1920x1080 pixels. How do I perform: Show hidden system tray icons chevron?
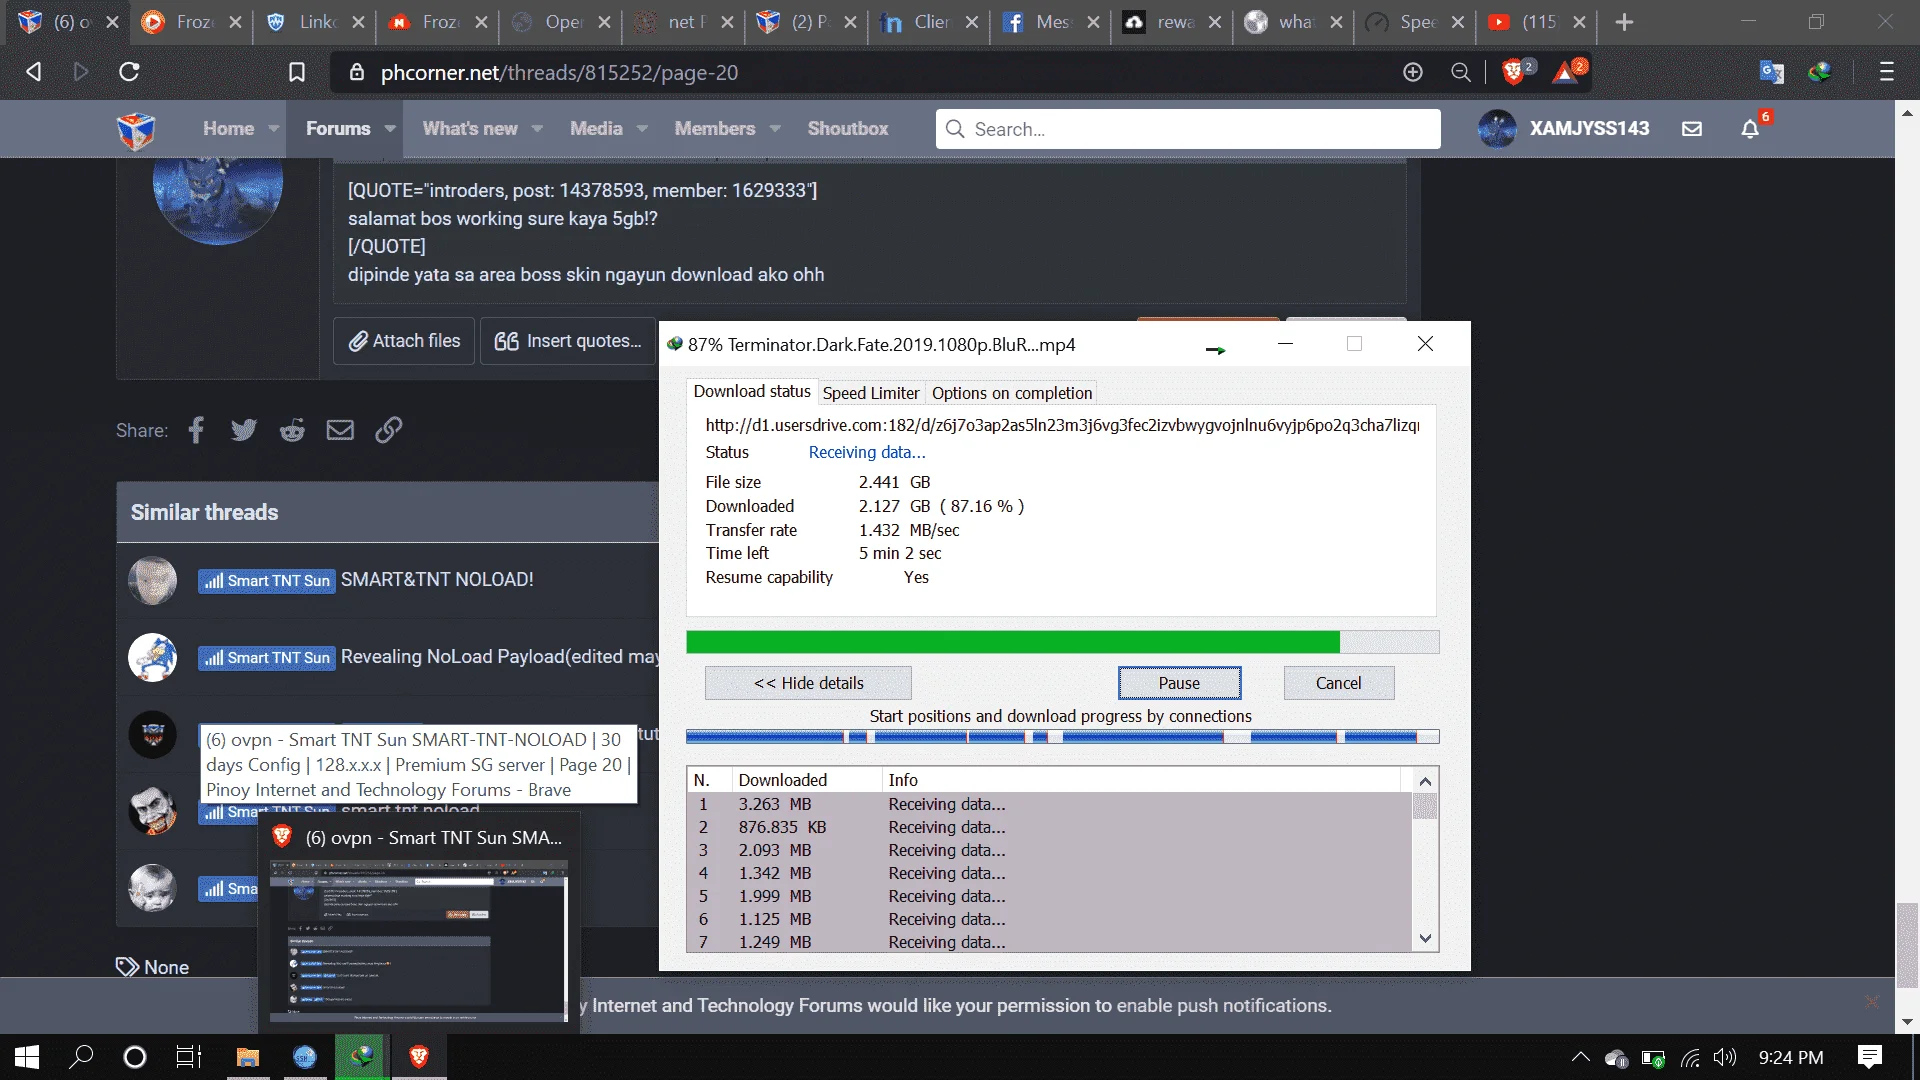[1581, 1057]
